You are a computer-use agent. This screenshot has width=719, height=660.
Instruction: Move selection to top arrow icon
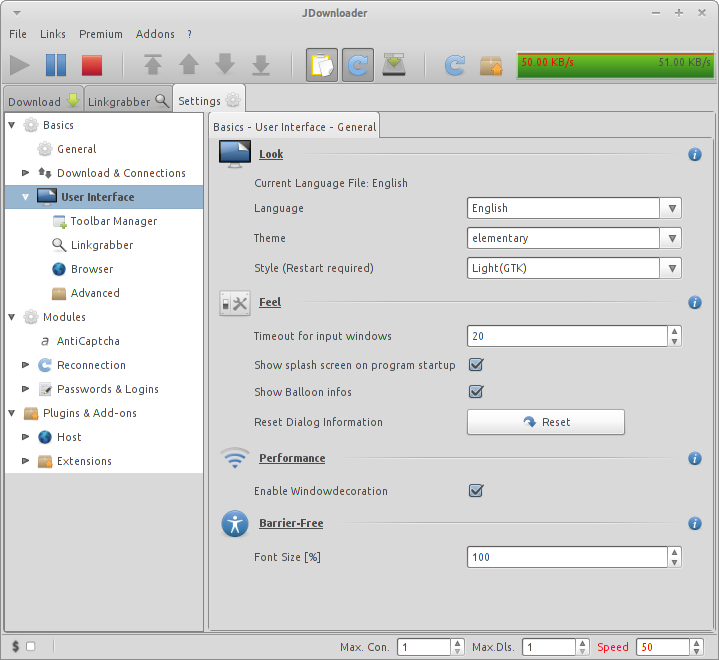[x=153, y=65]
